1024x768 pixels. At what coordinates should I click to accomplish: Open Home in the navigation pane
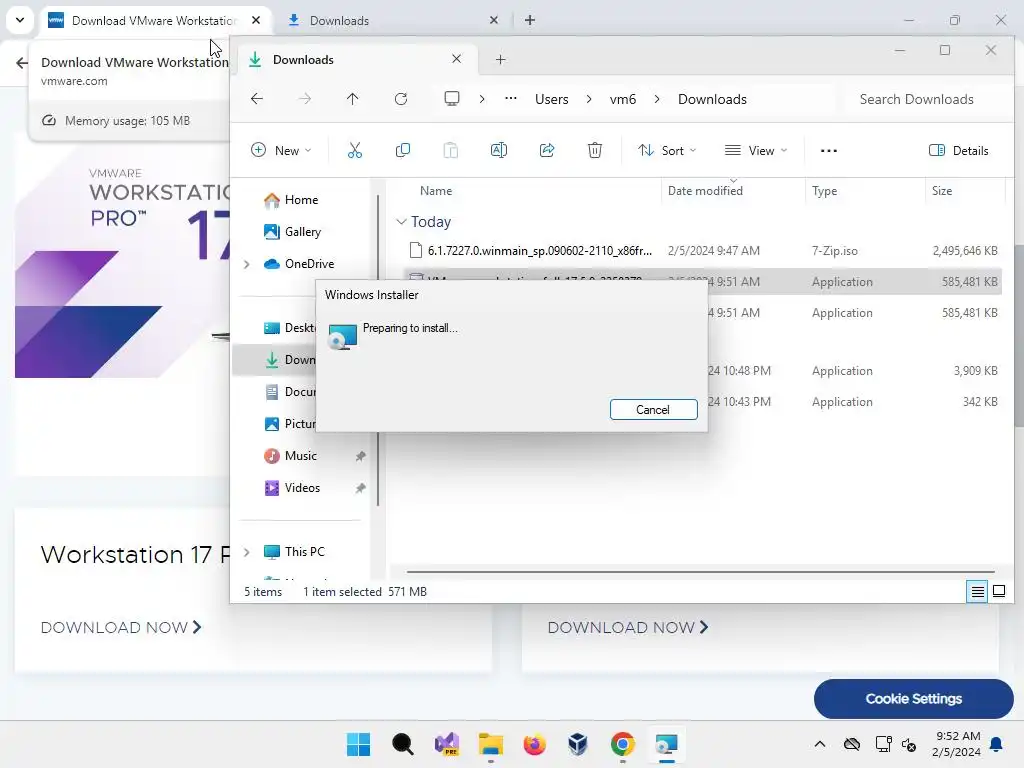(x=301, y=200)
